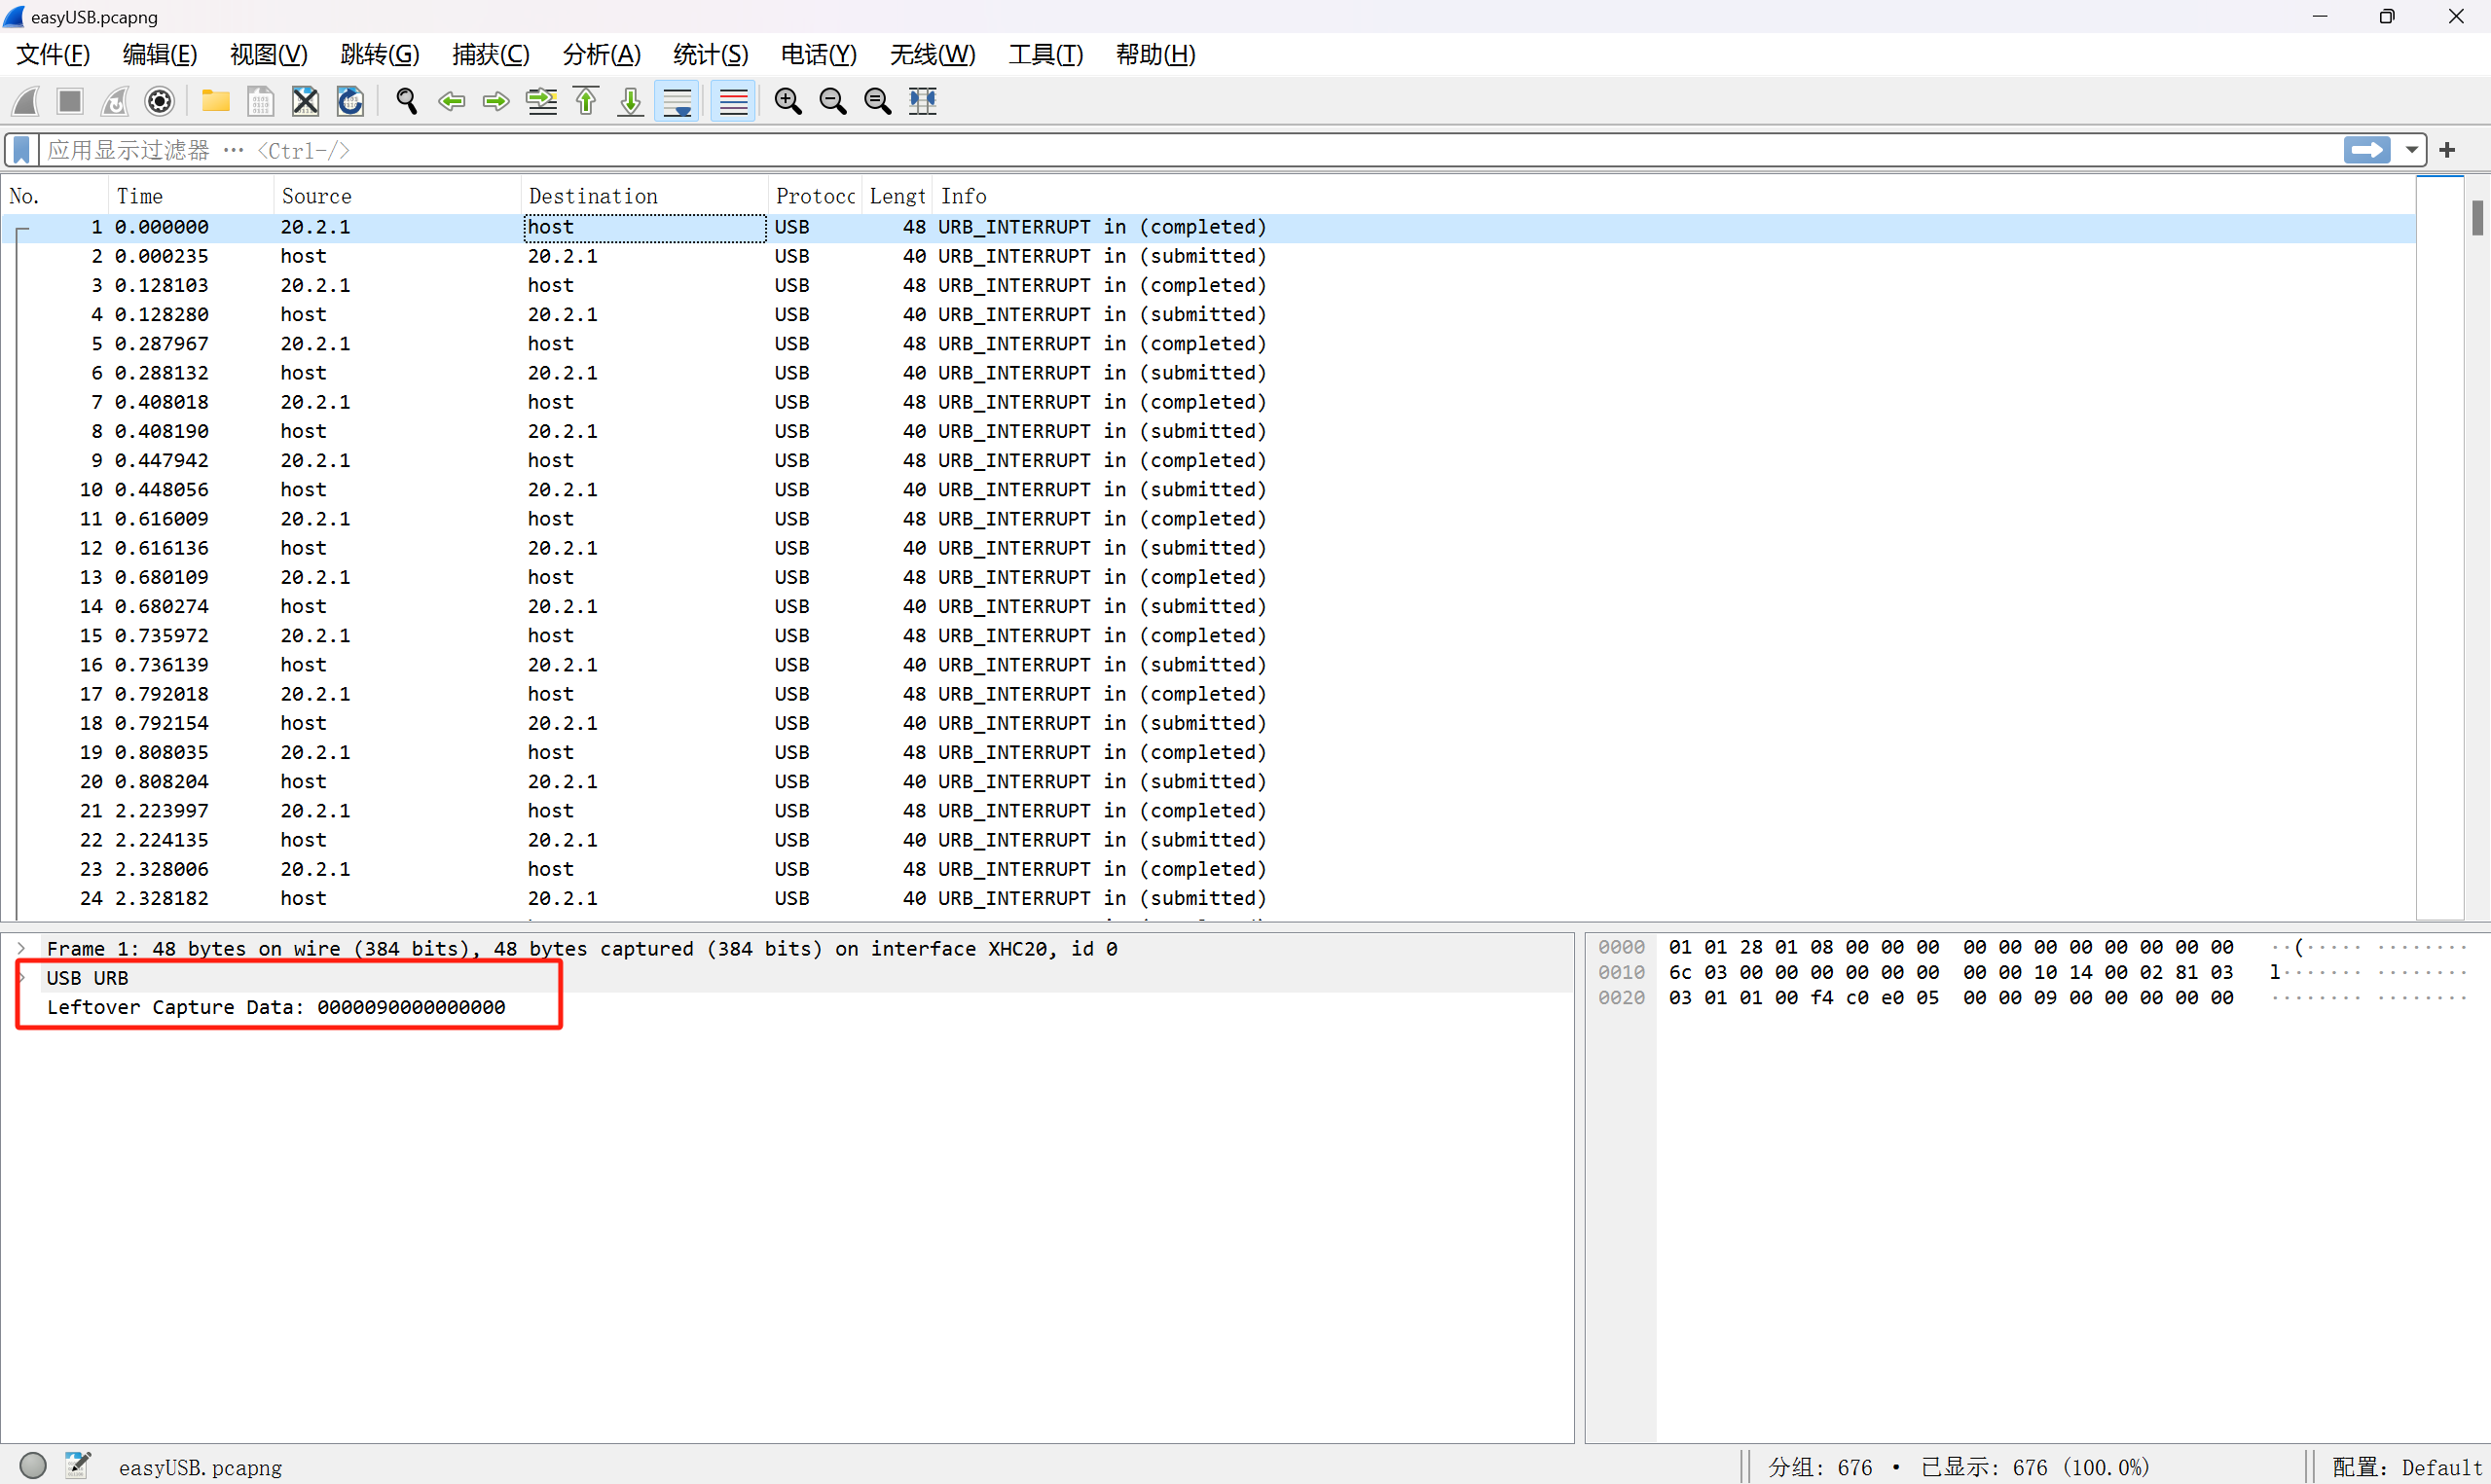Open display filter bookmarks icon
Screen dimensions: 2491x1484
click(21, 150)
